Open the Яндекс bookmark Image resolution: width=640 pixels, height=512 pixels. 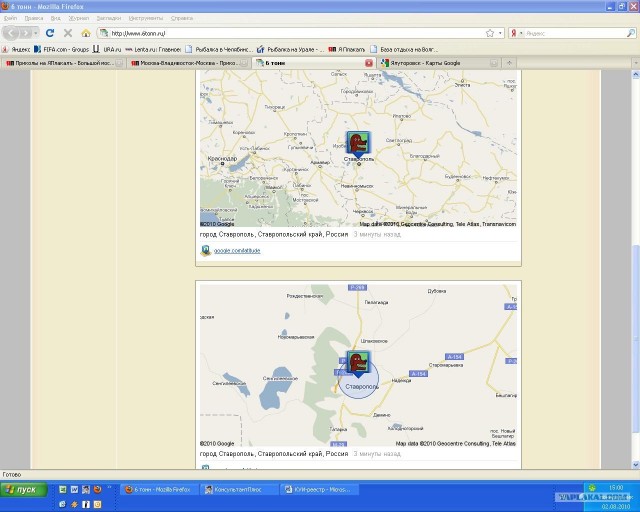[16, 49]
